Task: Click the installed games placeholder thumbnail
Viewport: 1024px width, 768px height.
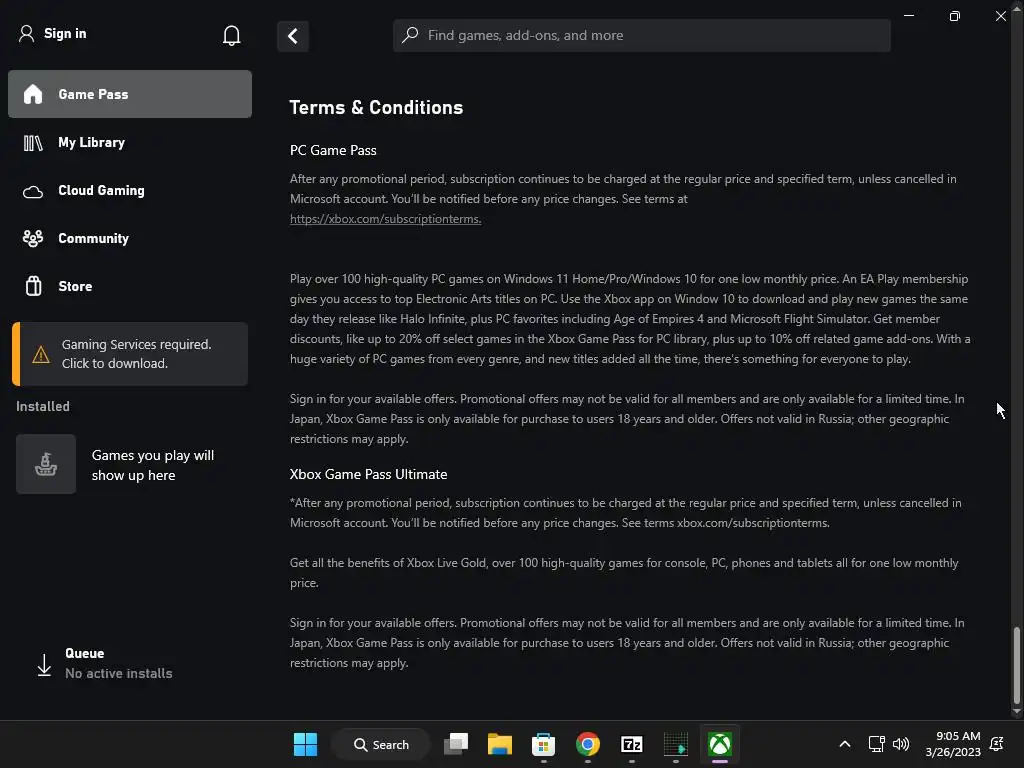Action: point(46,464)
